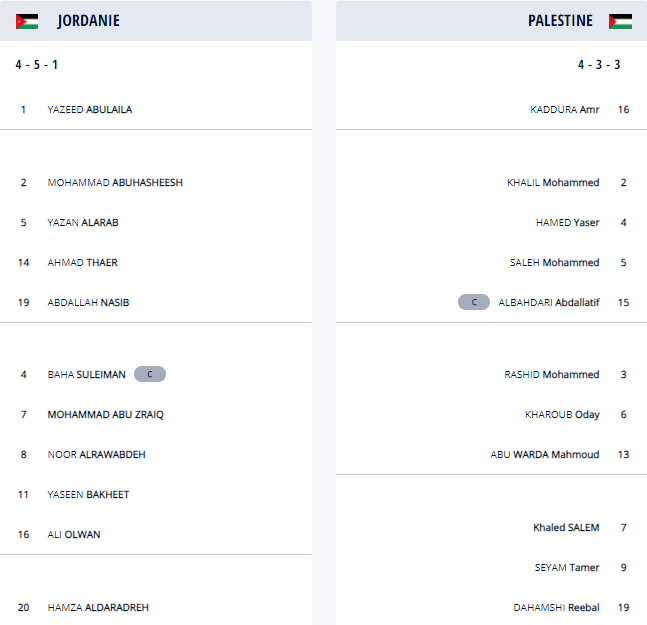Click the Palestine flag icon
This screenshot has width=647, height=625.
click(x=620, y=21)
